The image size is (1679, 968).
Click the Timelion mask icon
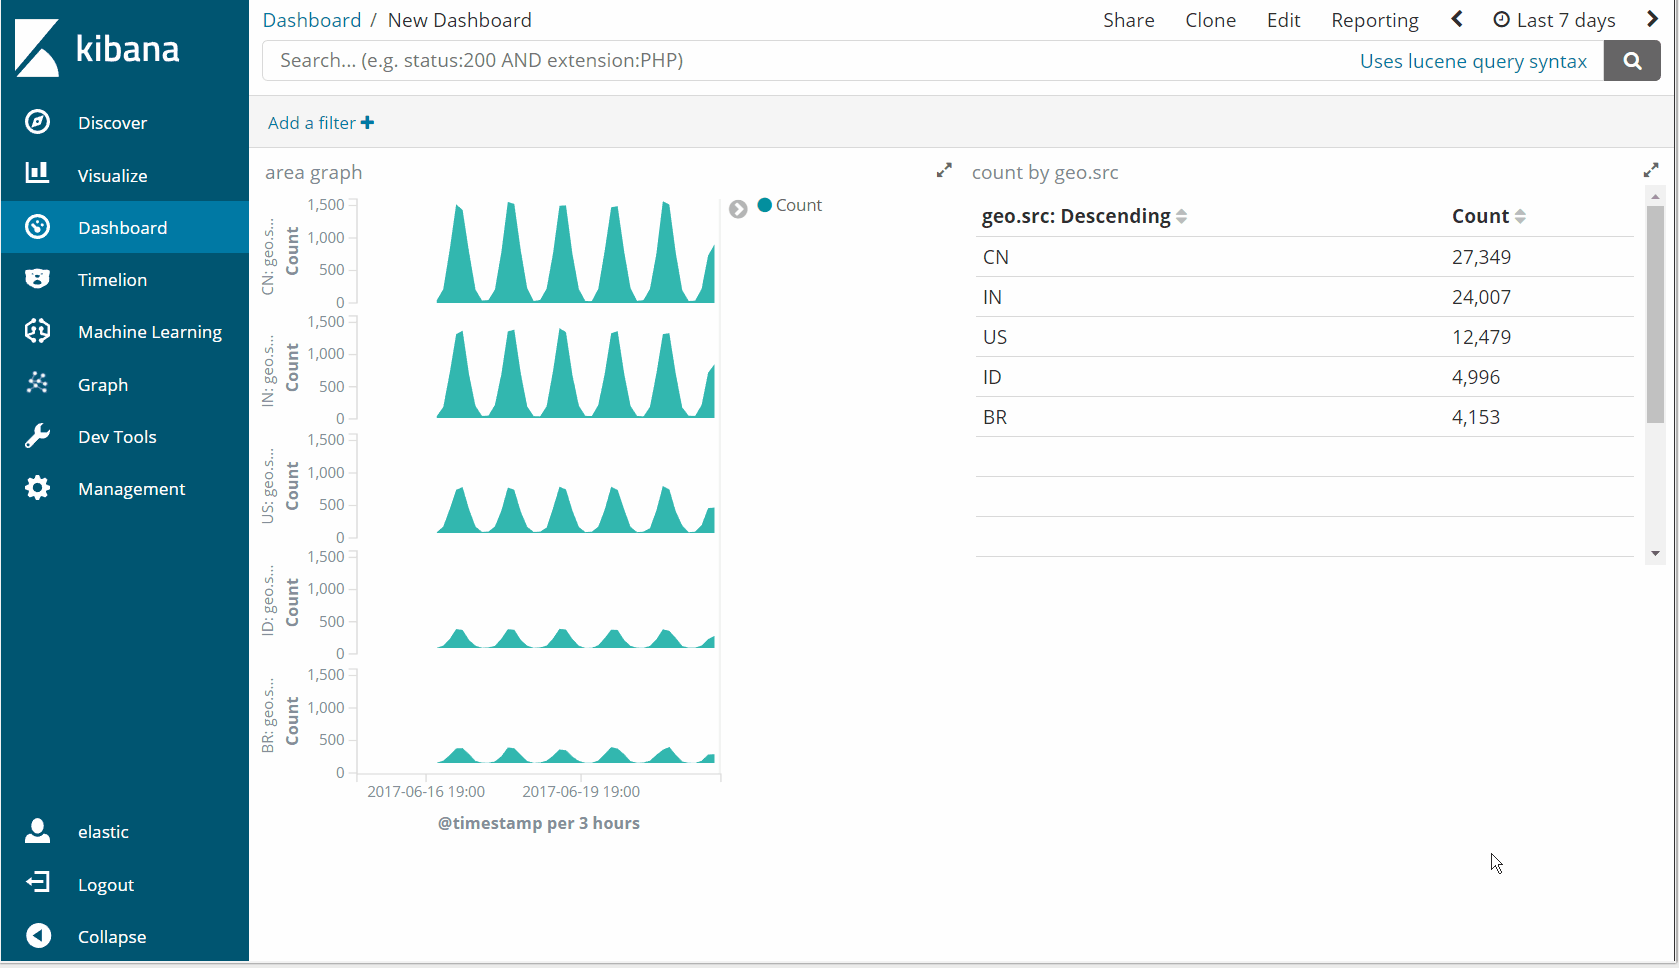pyautogui.click(x=37, y=279)
